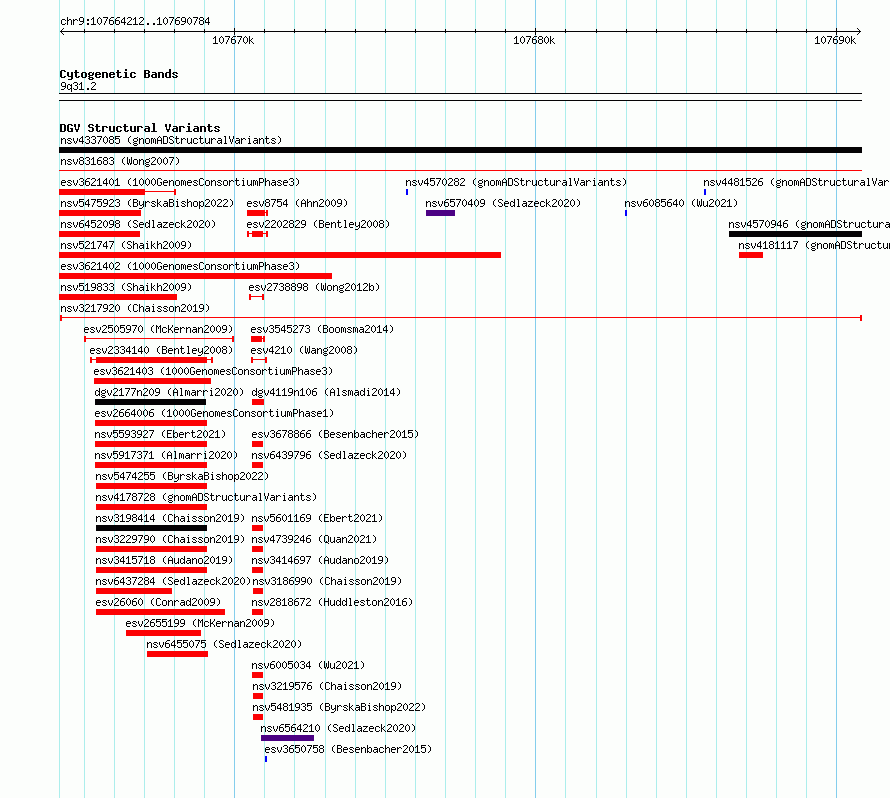Select black bar under dgv2177n209 Almarri2020

150,402
